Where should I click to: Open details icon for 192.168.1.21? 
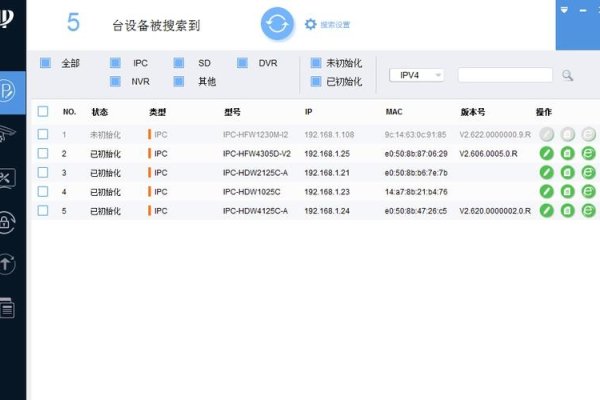[567, 172]
